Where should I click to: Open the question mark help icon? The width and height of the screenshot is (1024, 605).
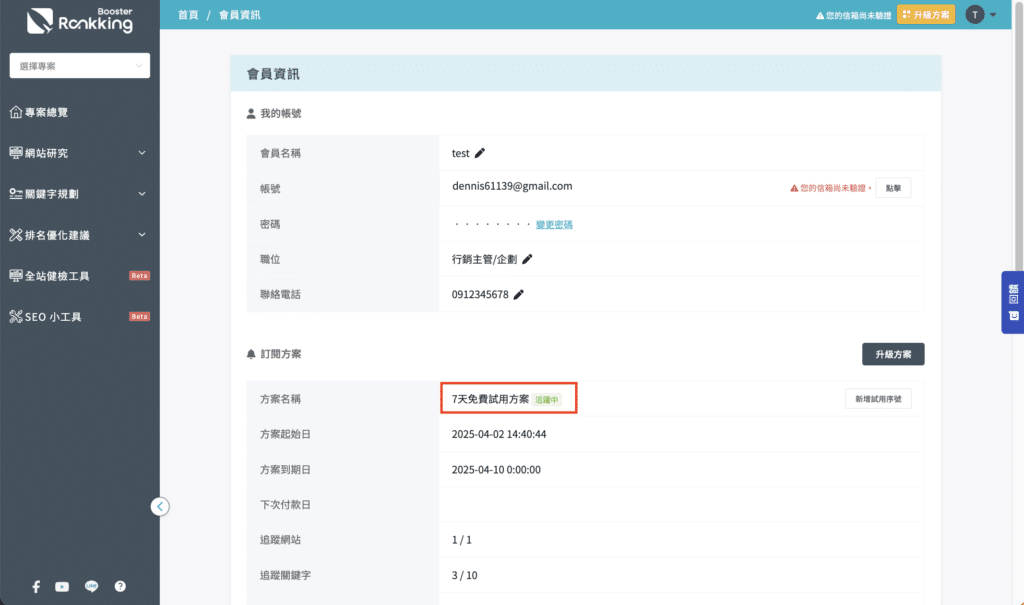120,587
